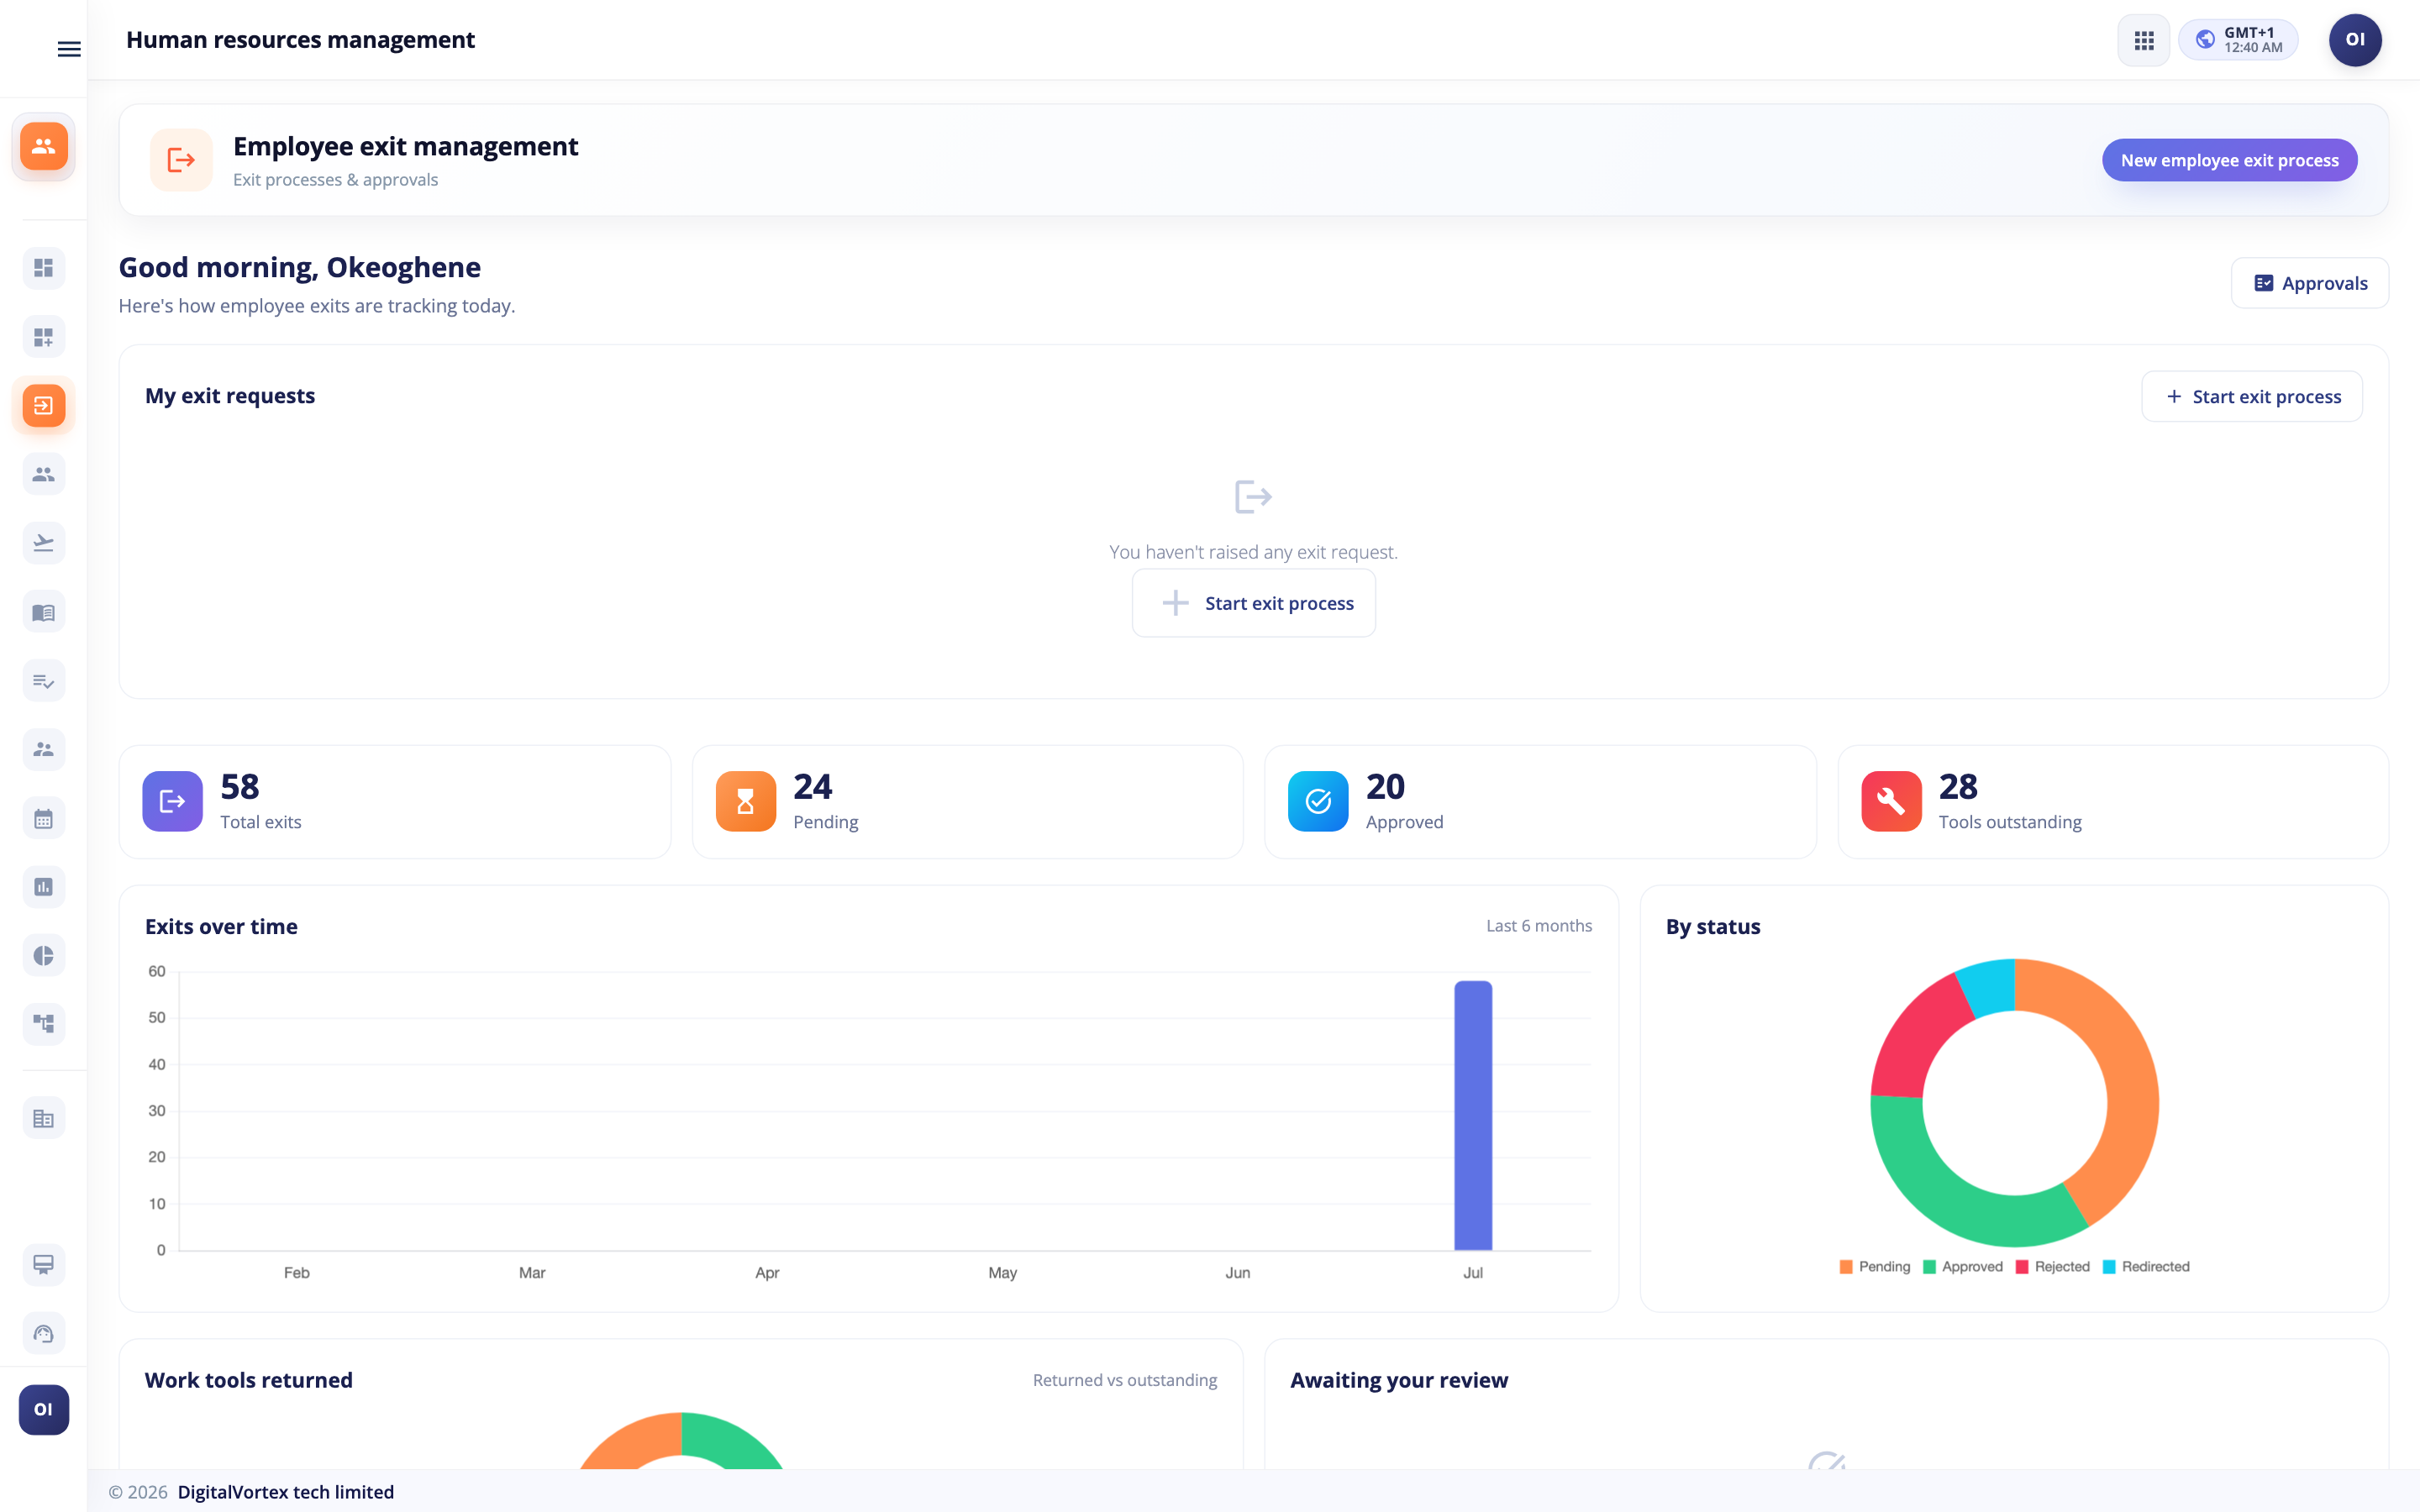Click the 20 Approved card
This screenshot has height=1512, width=2420.
tap(1540, 802)
